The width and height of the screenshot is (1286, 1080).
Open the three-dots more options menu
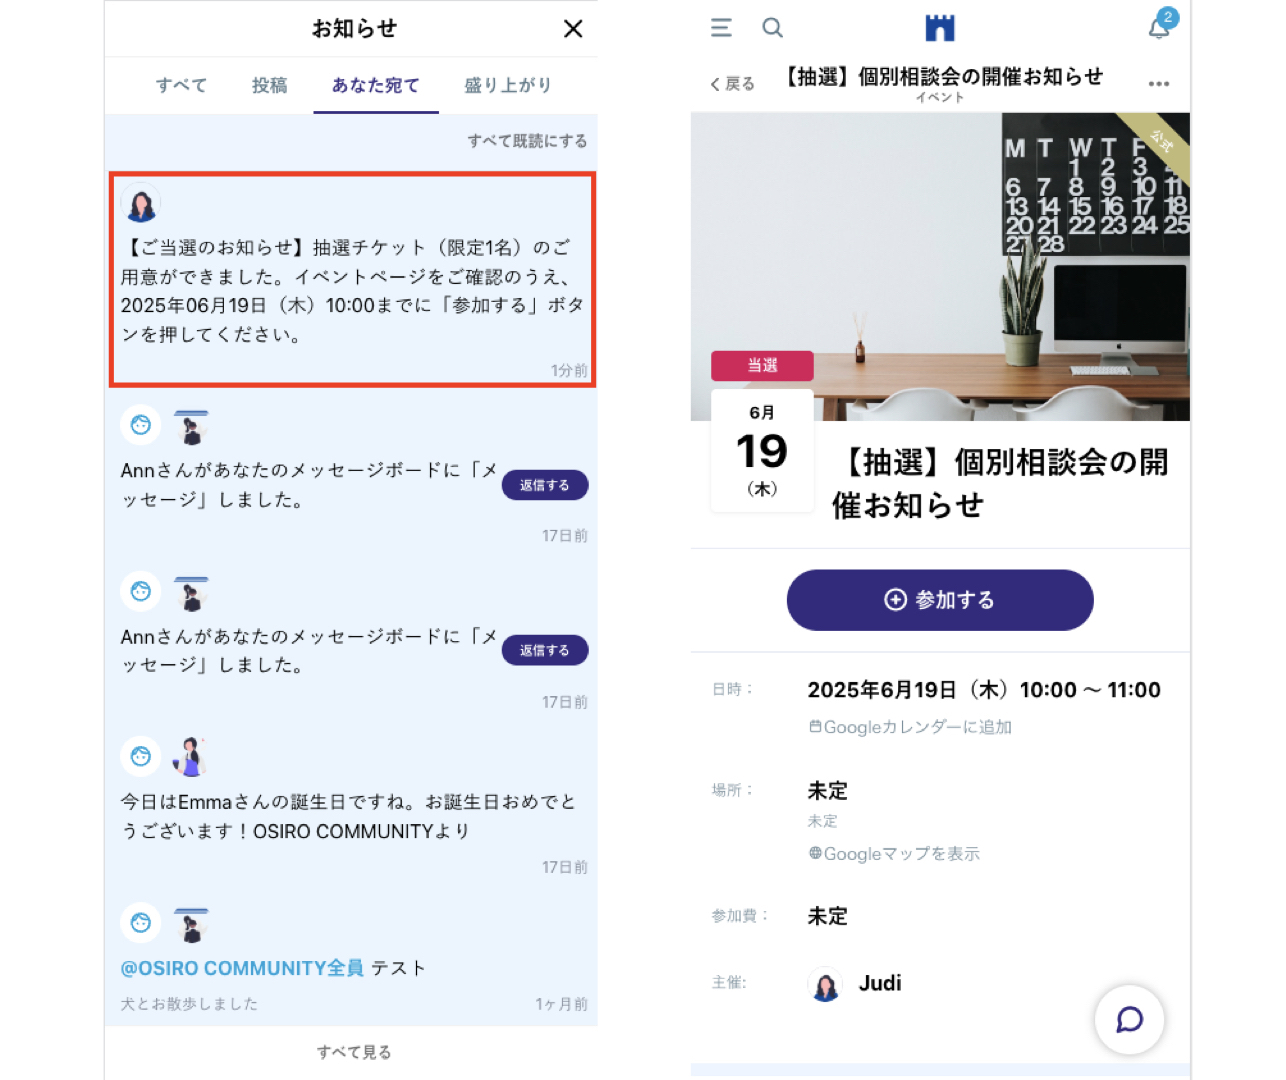pos(1159,84)
